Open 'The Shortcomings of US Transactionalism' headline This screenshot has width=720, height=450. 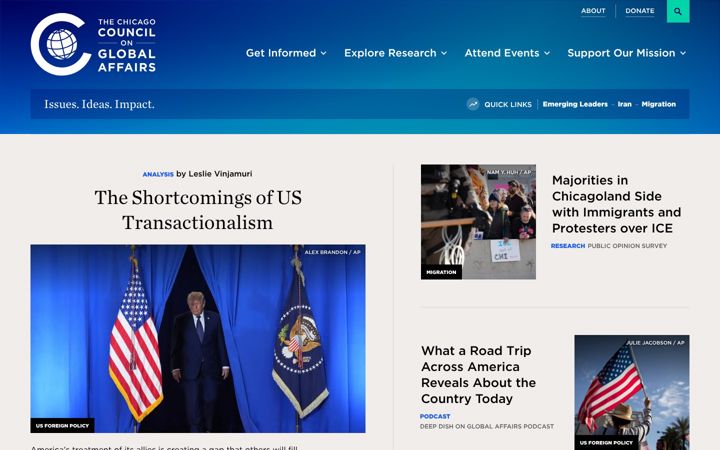[x=198, y=210]
